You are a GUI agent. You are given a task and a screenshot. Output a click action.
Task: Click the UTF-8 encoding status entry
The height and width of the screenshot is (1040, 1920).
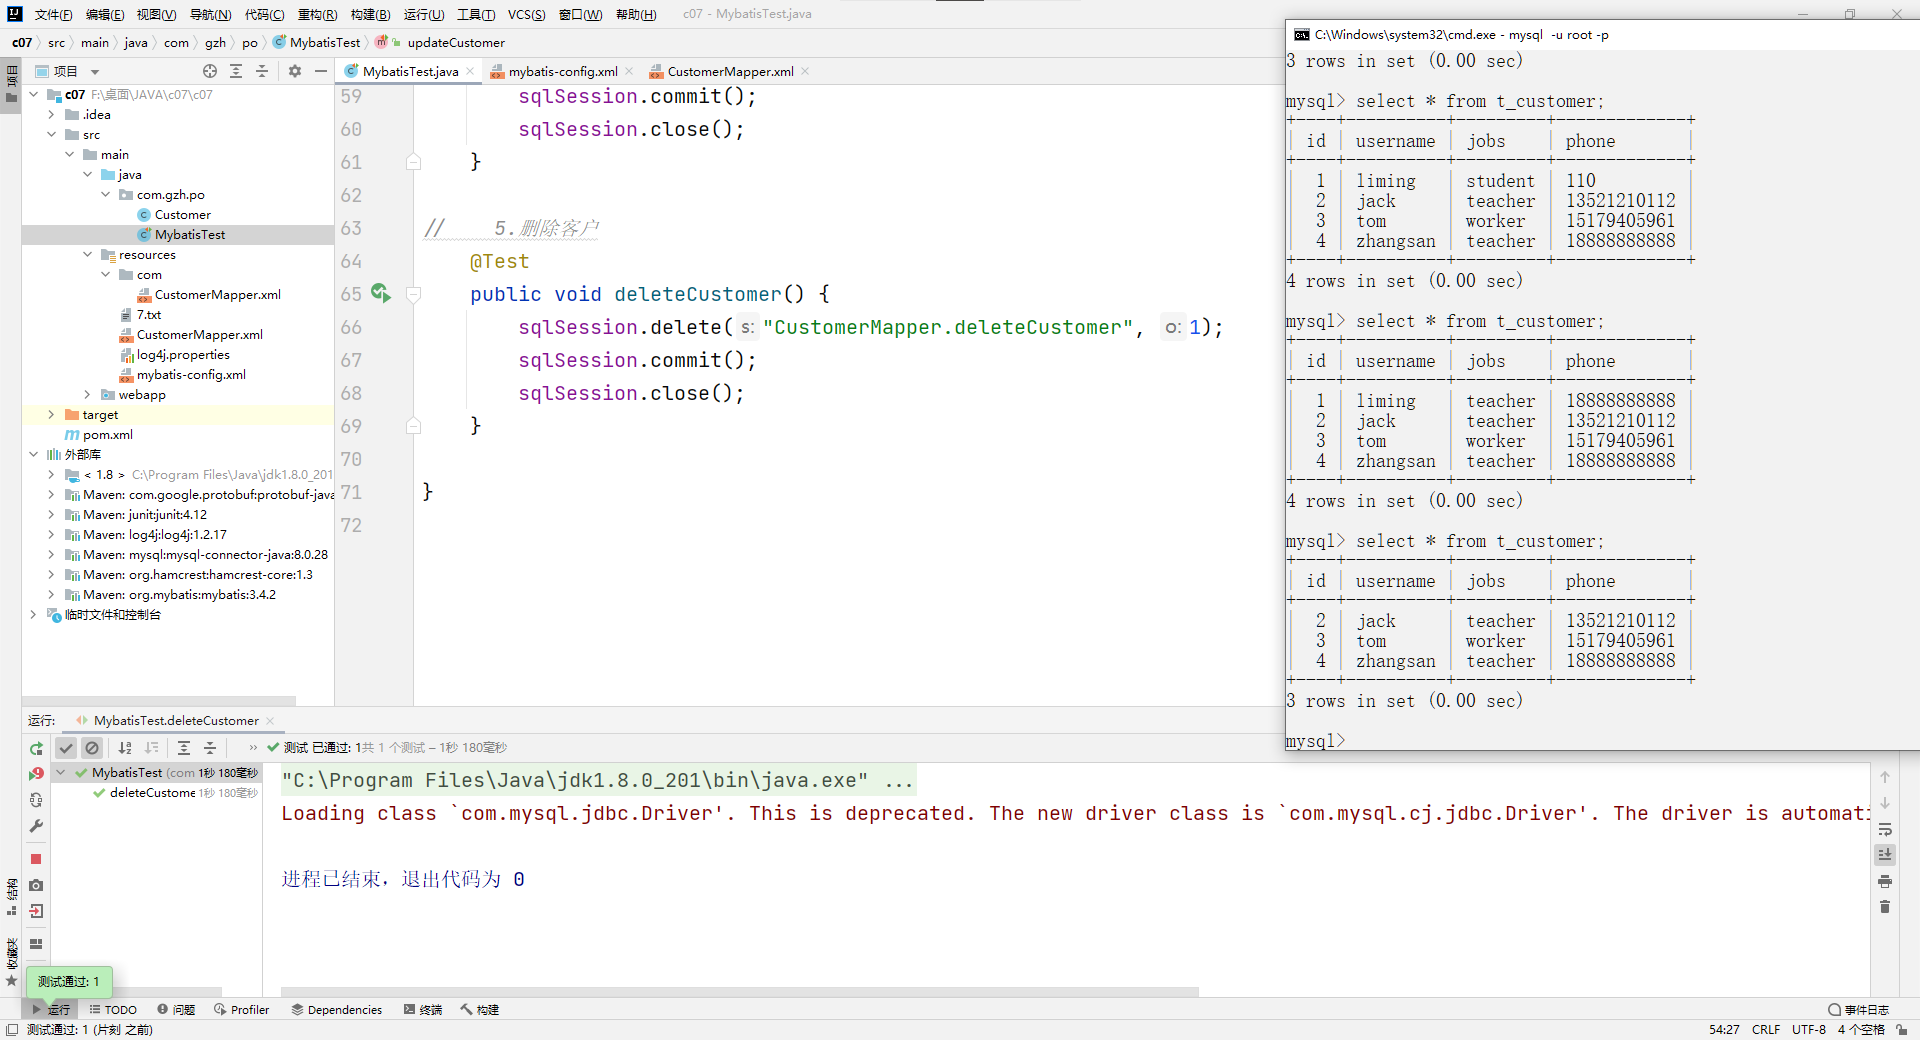tap(1808, 1029)
